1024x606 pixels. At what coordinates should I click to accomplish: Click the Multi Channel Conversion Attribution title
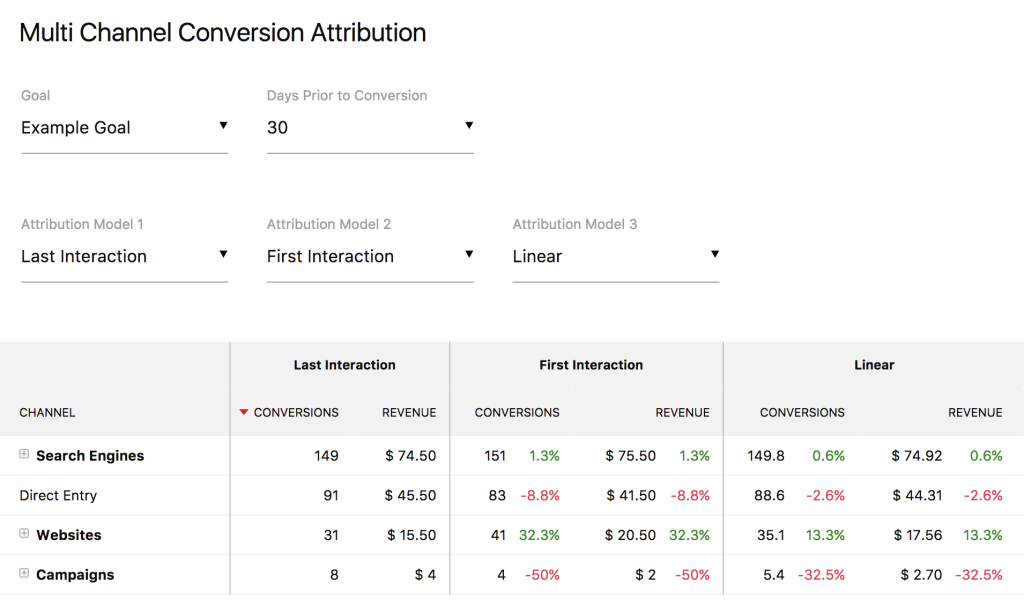[223, 32]
